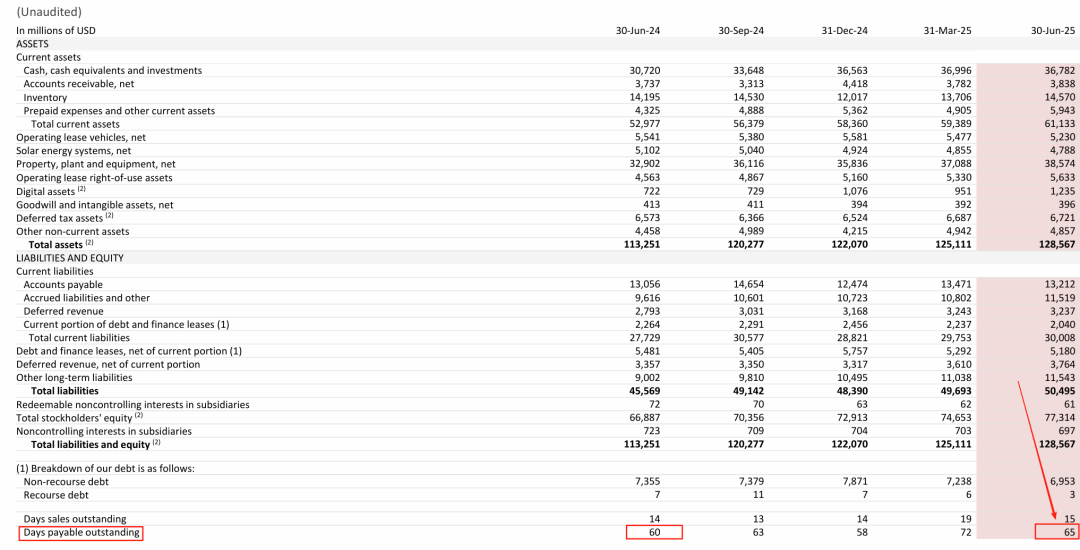The image size is (1080, 550).
Task: Click cash value 36,782
Action: [x=1059, y=70]
